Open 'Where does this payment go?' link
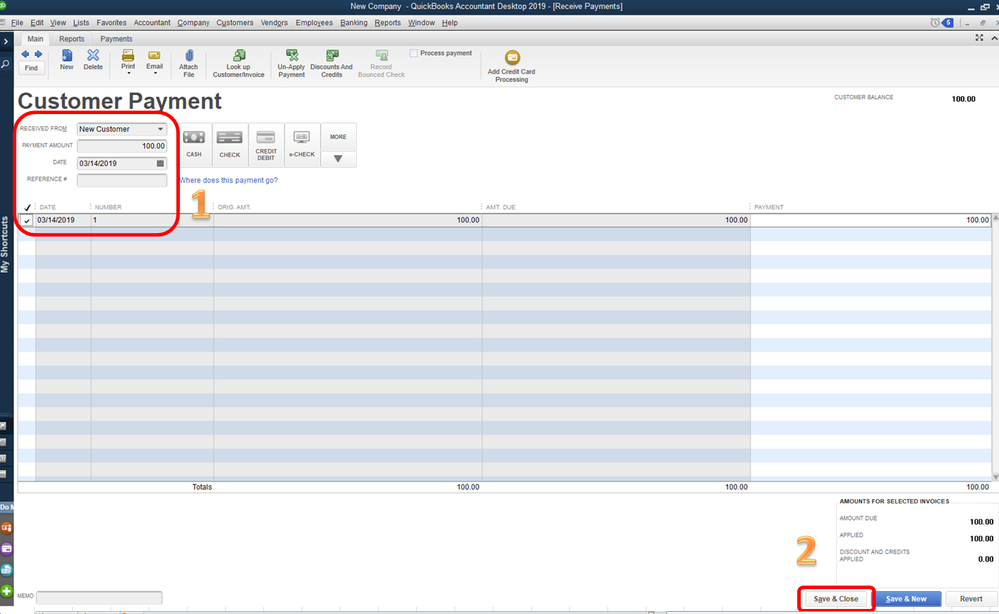The image size is (999, 614). [x=228, y=181]
